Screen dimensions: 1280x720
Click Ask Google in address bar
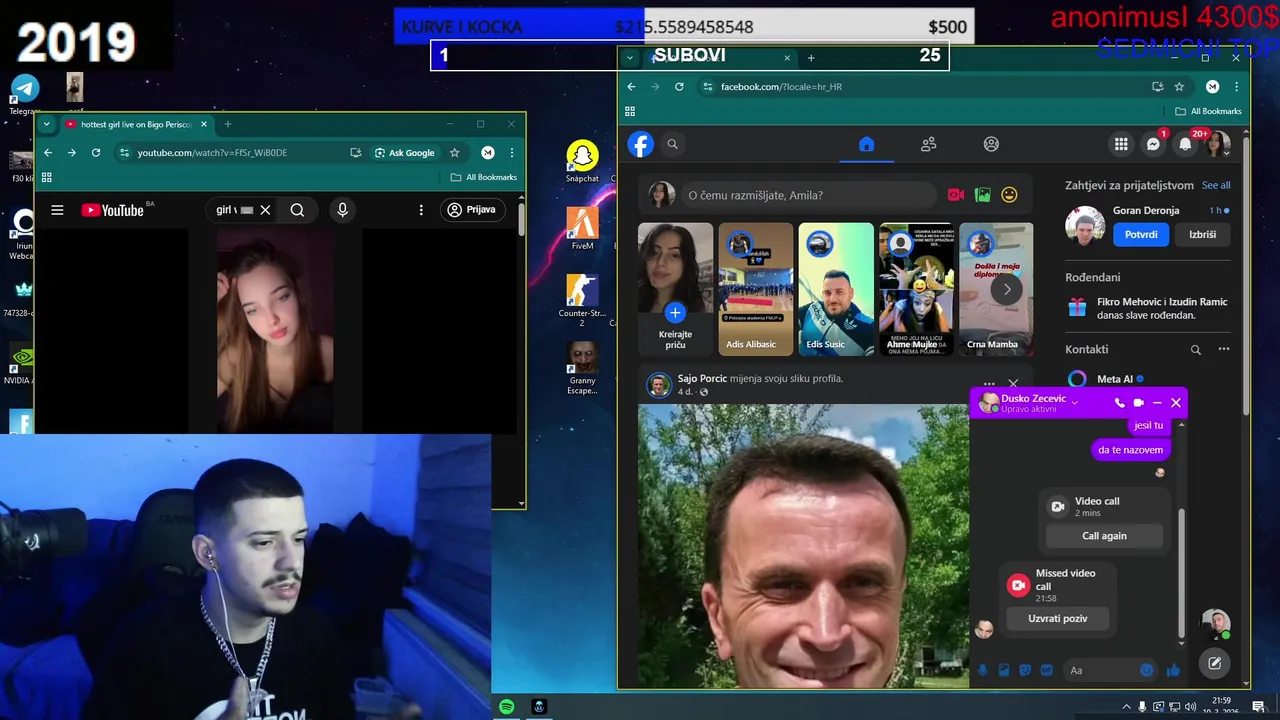point(405,153)
